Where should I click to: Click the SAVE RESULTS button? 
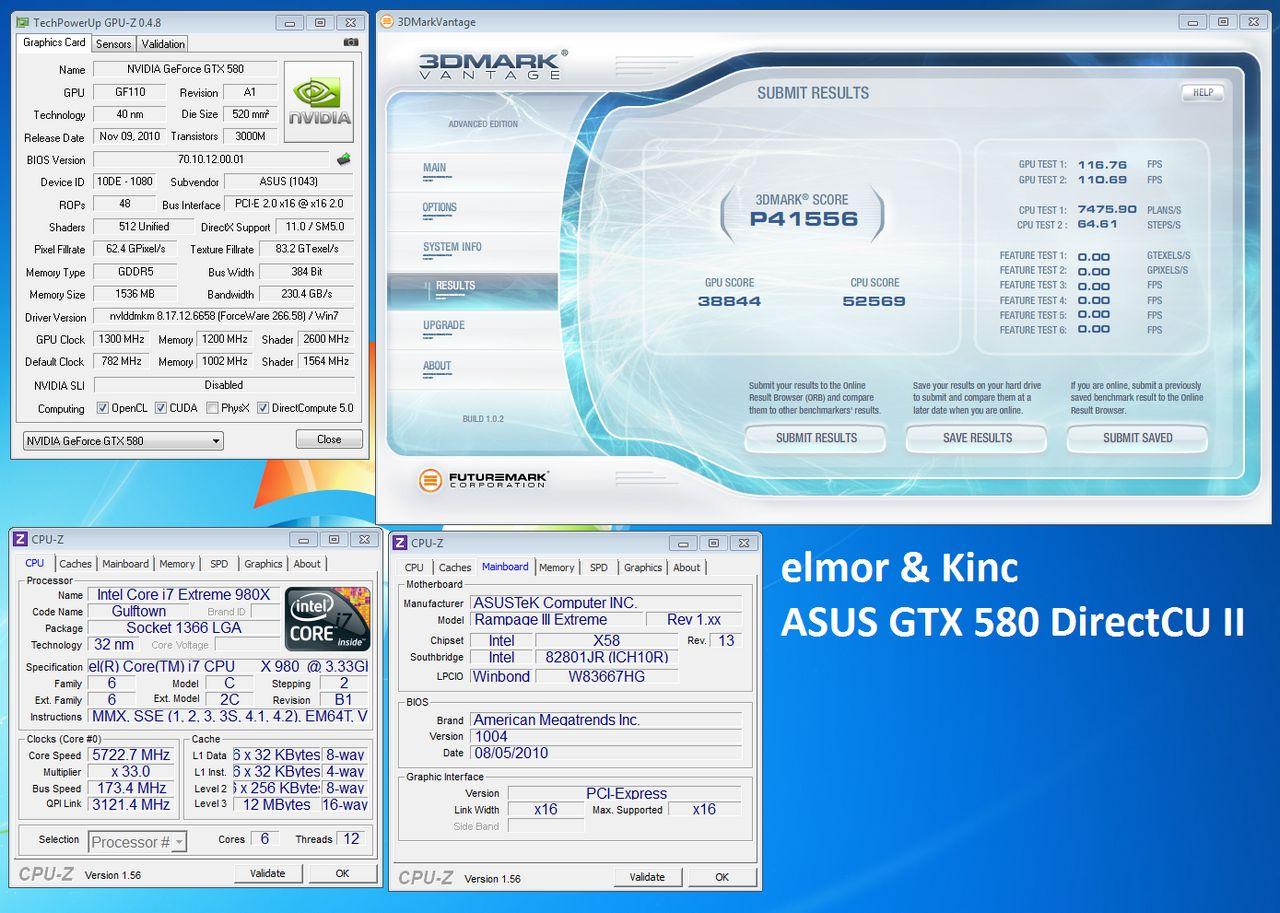(977, 438)
